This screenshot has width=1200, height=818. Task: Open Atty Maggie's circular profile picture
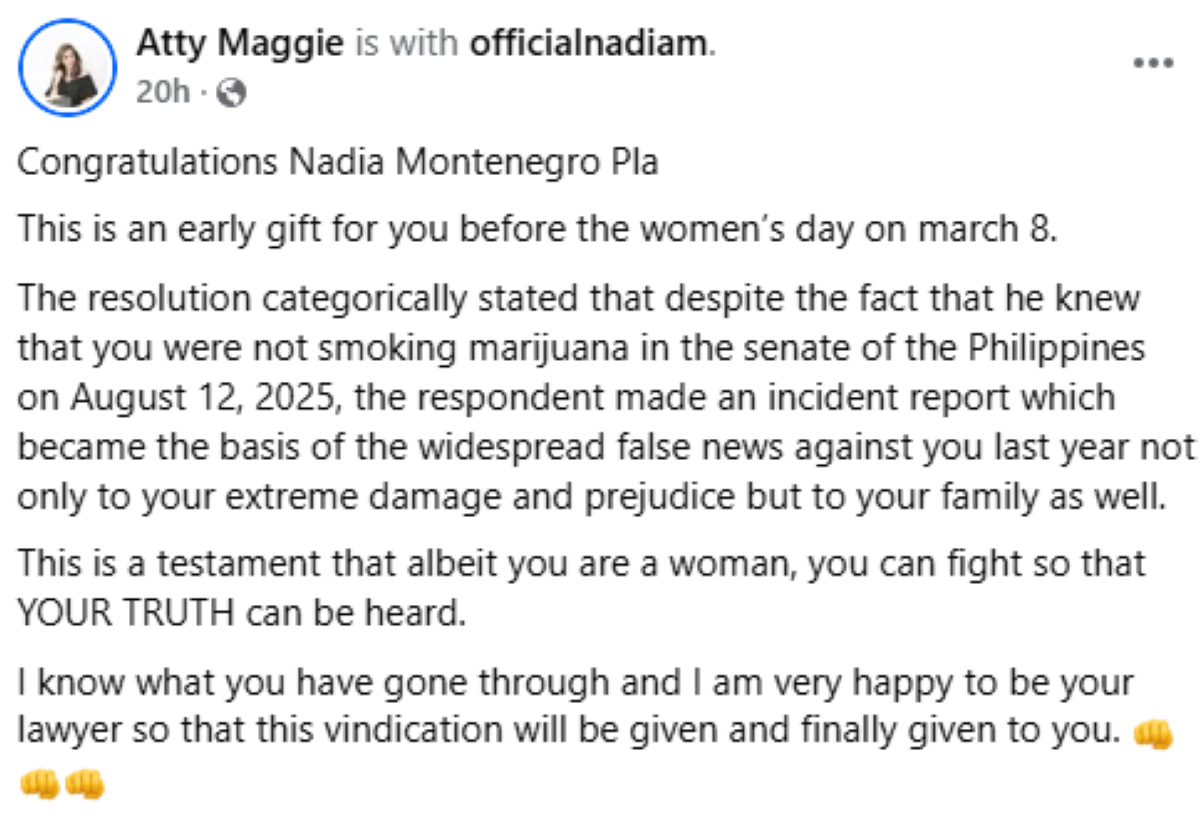(68, 67)
